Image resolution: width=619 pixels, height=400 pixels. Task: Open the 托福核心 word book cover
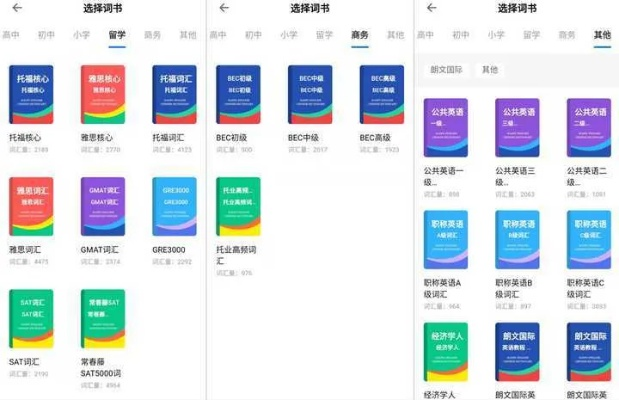click(31, 94)
